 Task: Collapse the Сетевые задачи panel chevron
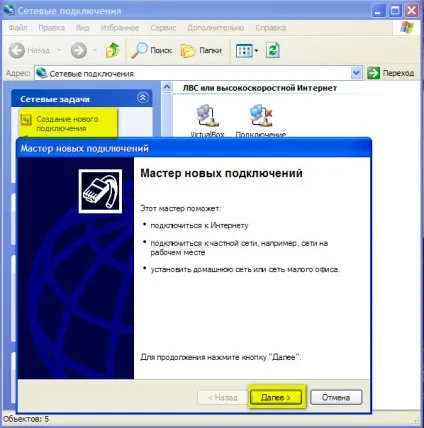click(143, 98)
